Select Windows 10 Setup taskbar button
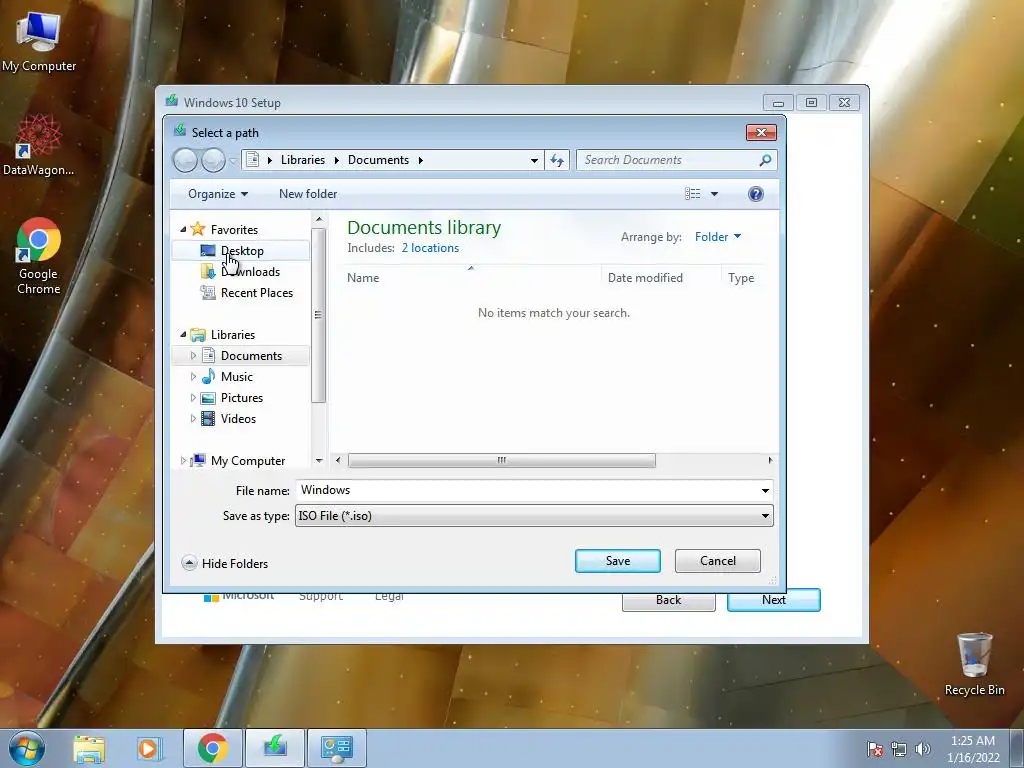The width and height of the screenshot is (1024, 768). [x=275, y=748]
